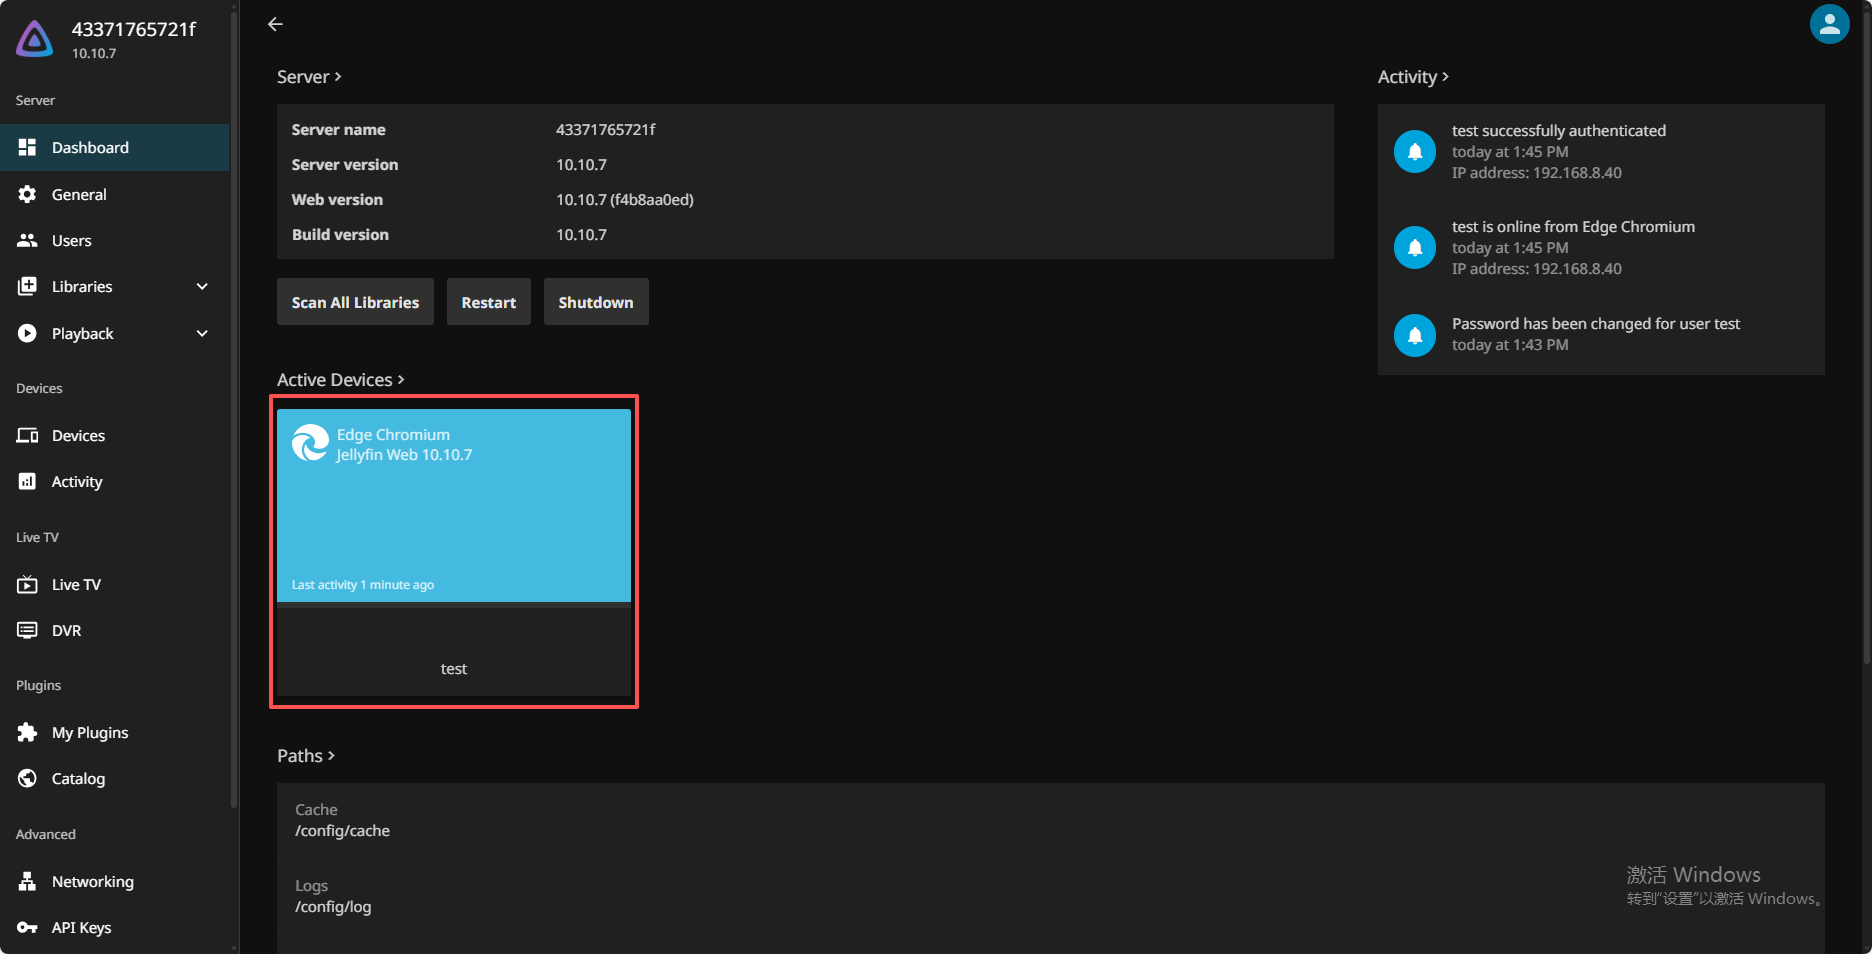
Task: Click the Edge Chromium browser logo
Action: click(x=310, y=443)
